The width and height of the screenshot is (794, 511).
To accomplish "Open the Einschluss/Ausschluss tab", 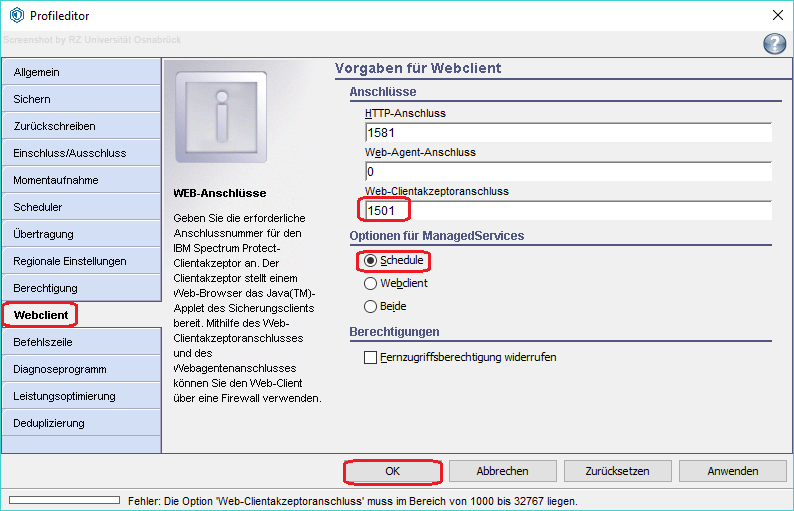I will click(80, 153).
